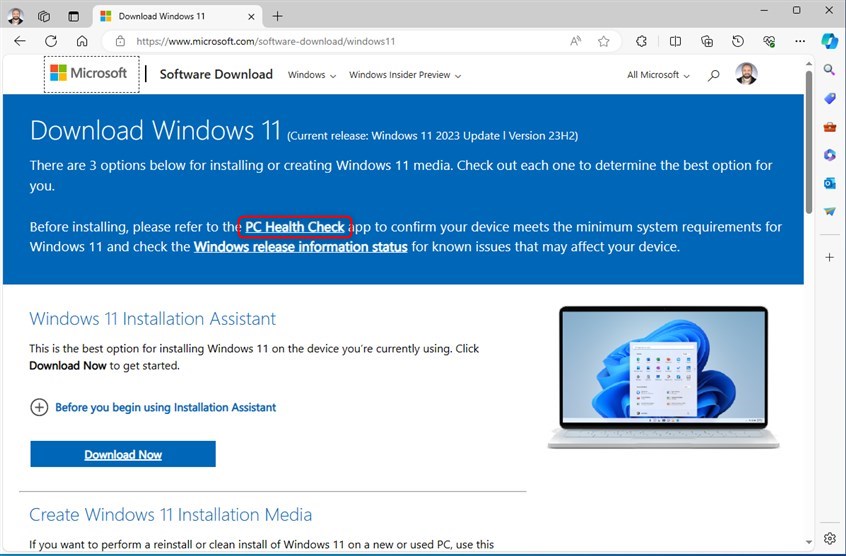
Task: Select the Download Windows 11 tab
Action: pyautogui.click(x=178, y=16)
